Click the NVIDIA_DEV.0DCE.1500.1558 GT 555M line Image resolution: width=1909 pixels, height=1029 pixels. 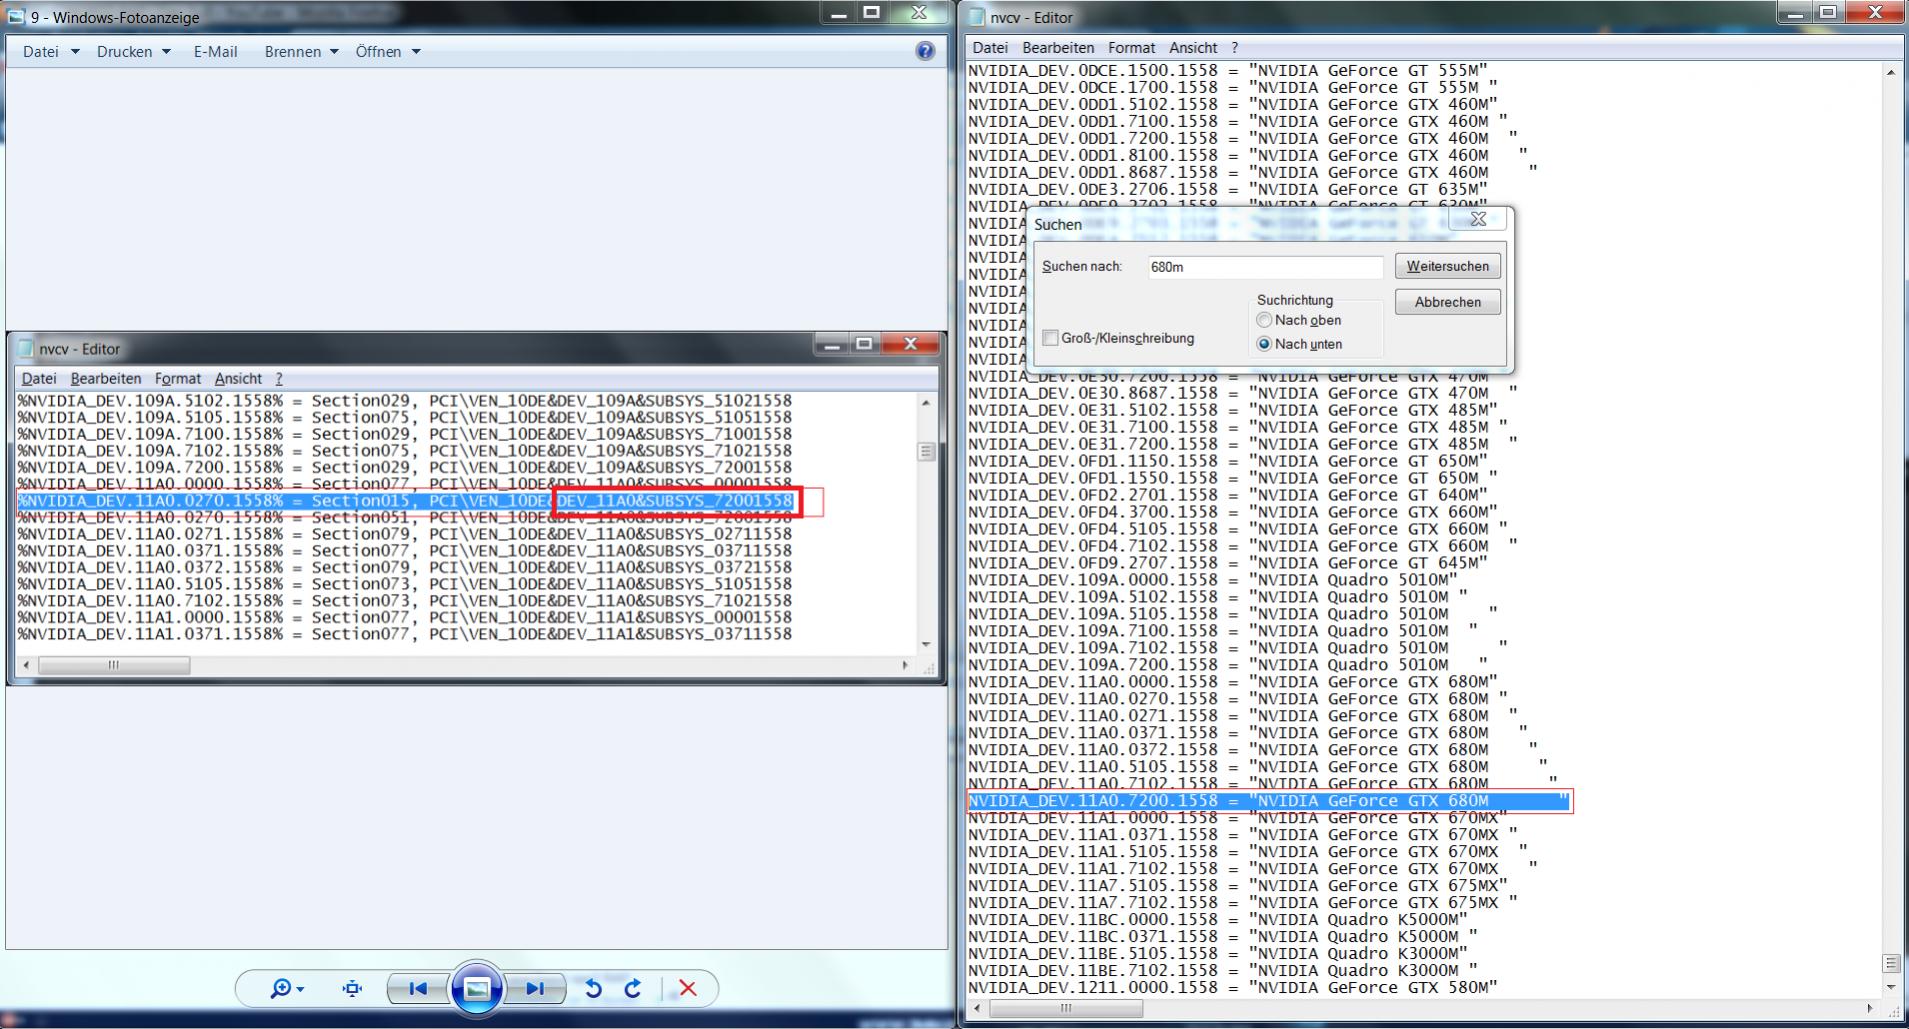(x=1227, y=70)
